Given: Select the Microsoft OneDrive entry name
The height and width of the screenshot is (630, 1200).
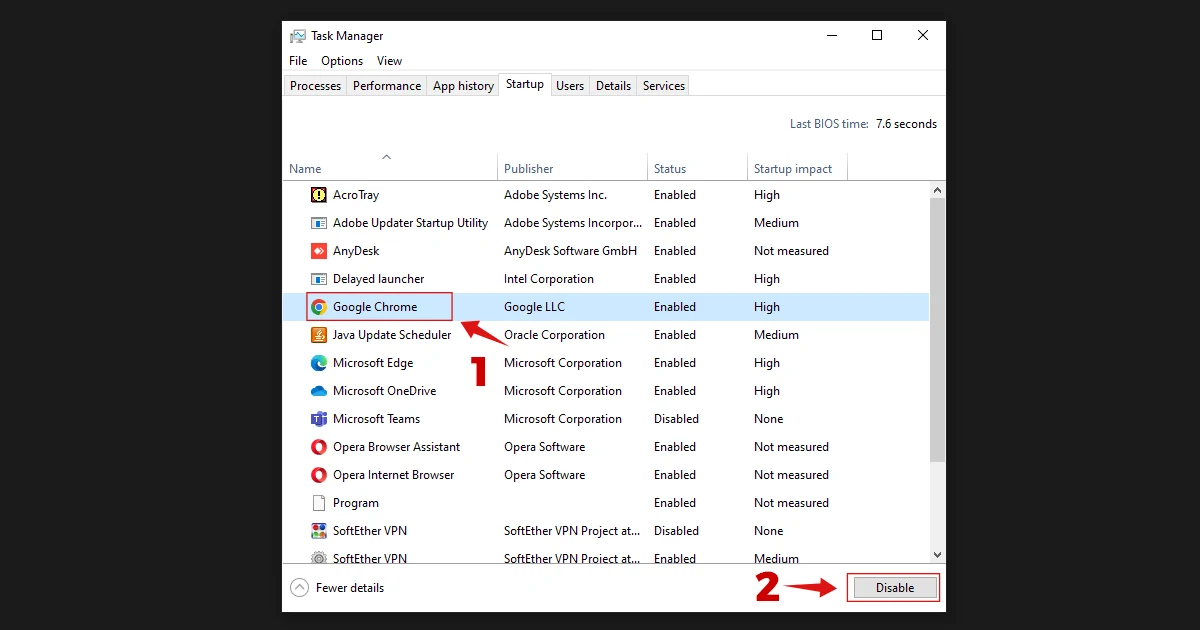Looking at the screenshot, I should (x=385, y=391).
